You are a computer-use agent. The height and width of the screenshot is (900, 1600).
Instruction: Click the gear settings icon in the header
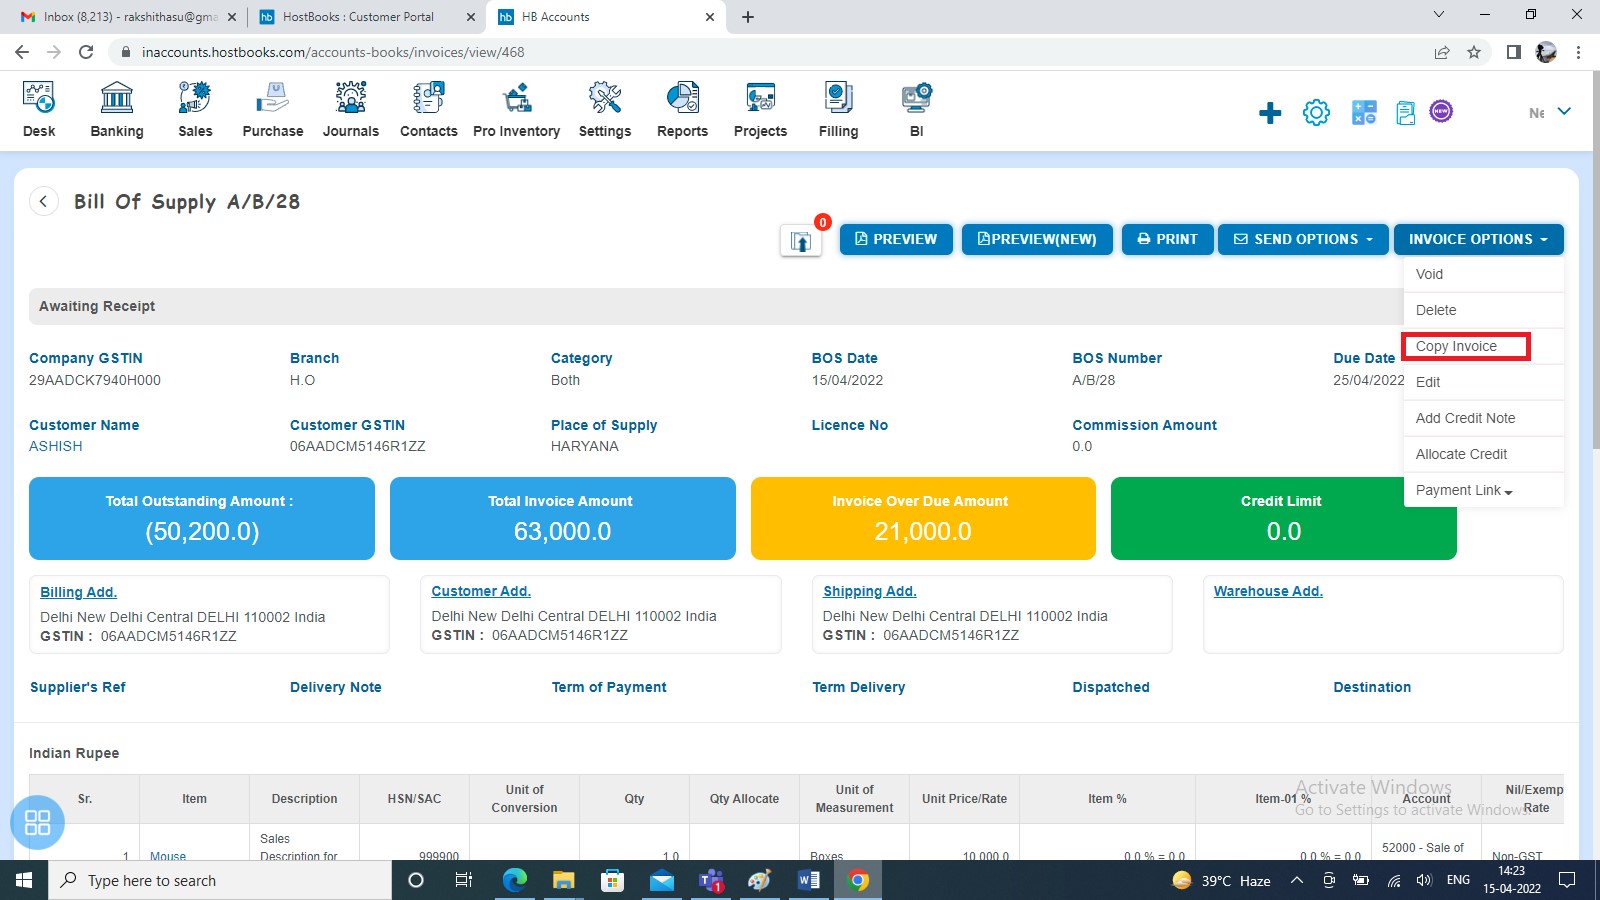[1316, 113]
